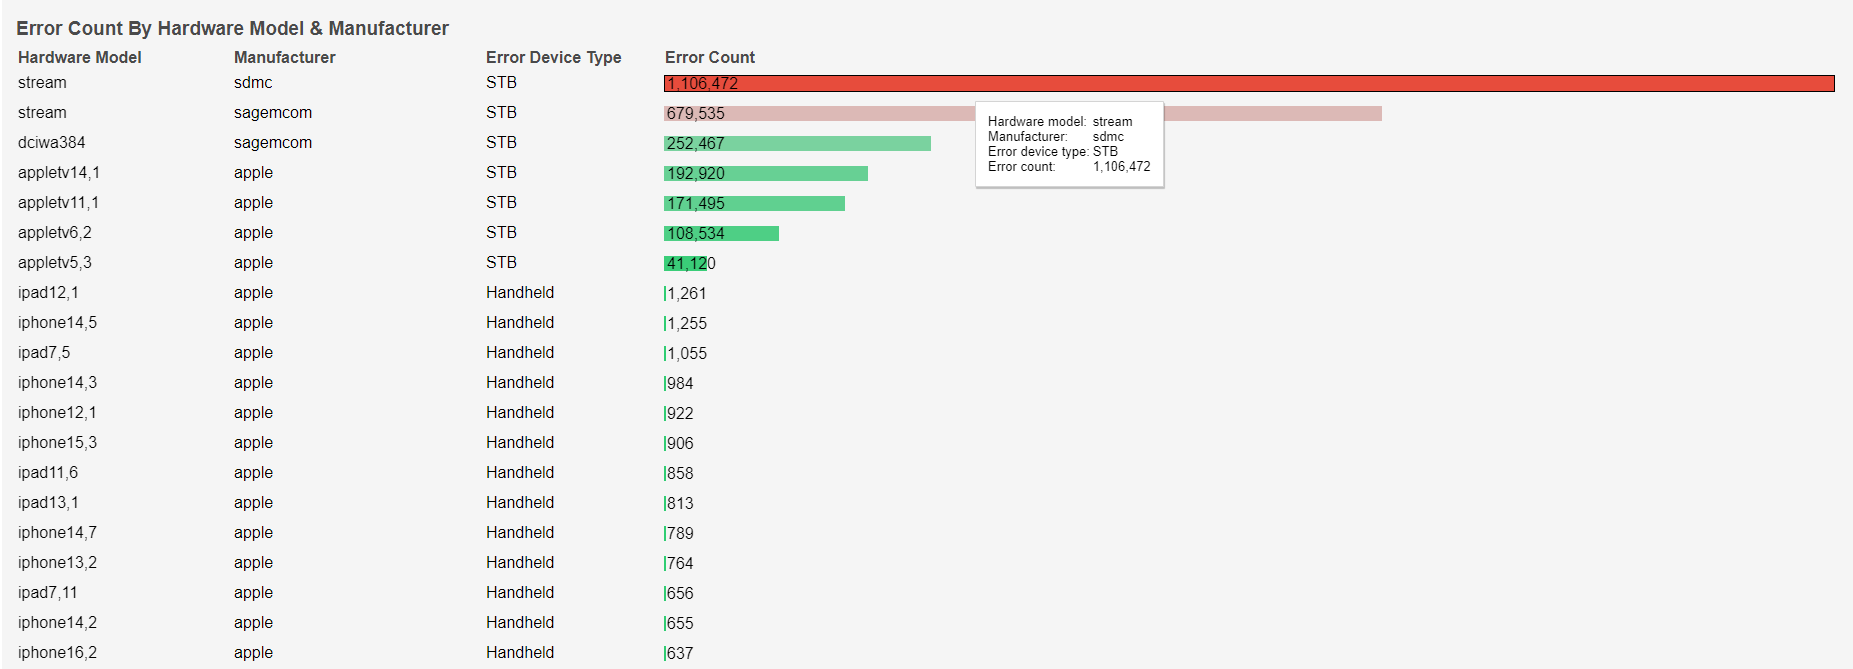Select the iphone16,2 hardware model
This screenshot has width=1853, height=669.
(x=57, y=653)
